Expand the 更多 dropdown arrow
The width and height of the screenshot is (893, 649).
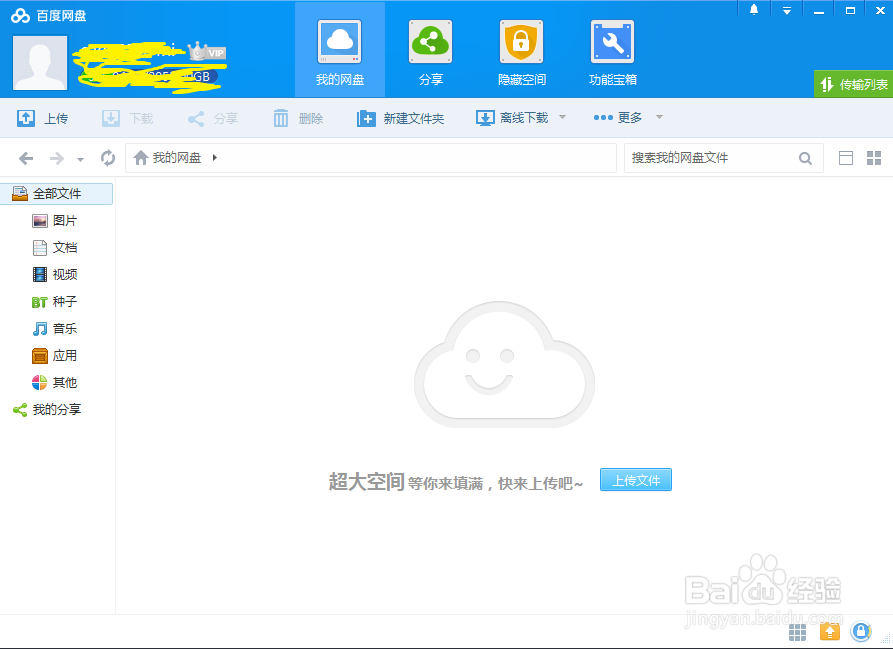pyautogui.click(x=659, y=117)
